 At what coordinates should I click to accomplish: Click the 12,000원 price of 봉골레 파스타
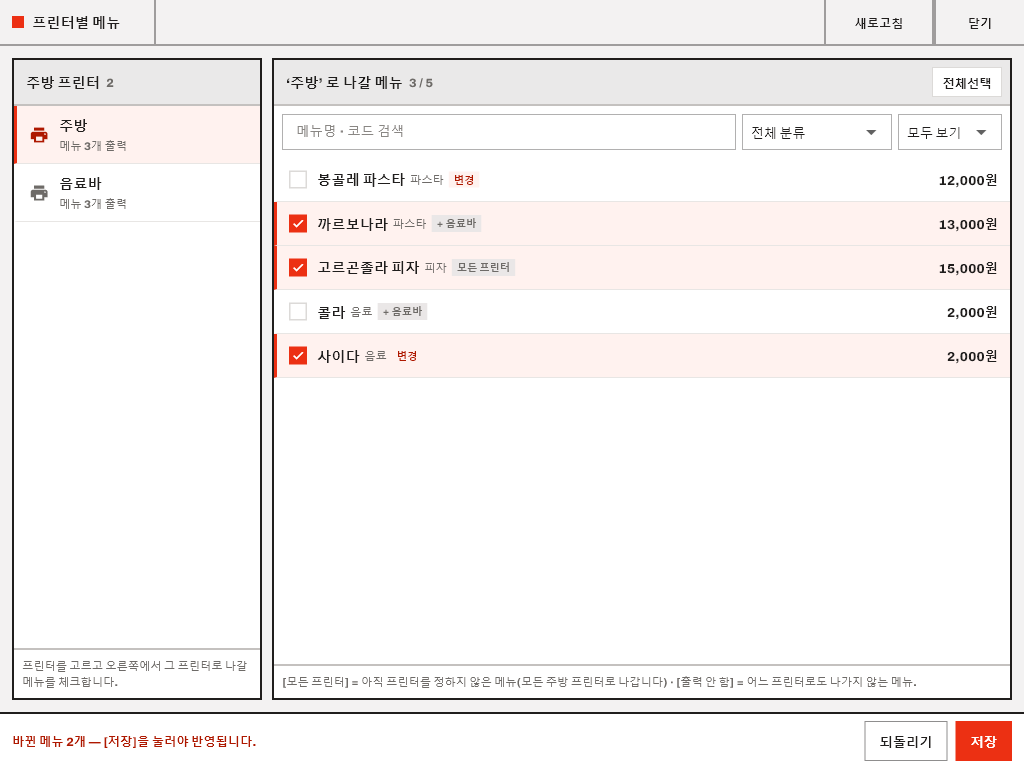click(968, 180)
